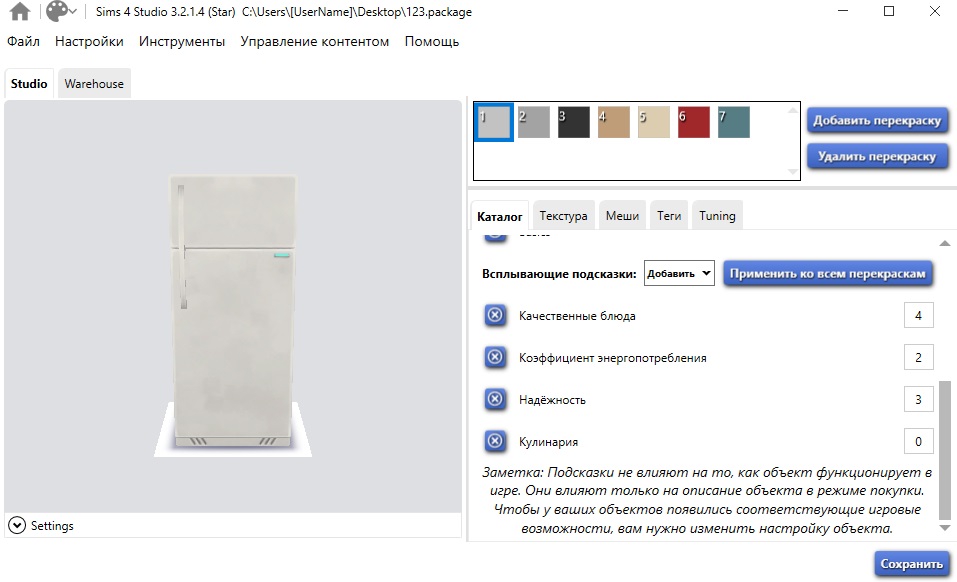Select swatch 1 light gray

pos(493,122)
